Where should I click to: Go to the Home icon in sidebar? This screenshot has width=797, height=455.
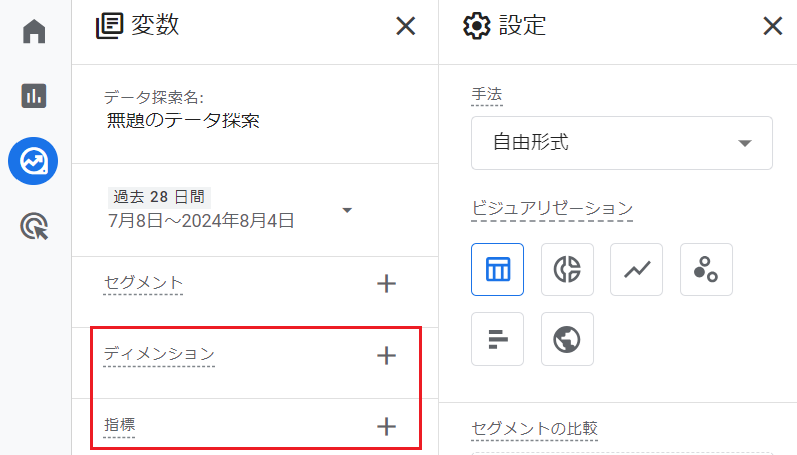pos(34,31)
